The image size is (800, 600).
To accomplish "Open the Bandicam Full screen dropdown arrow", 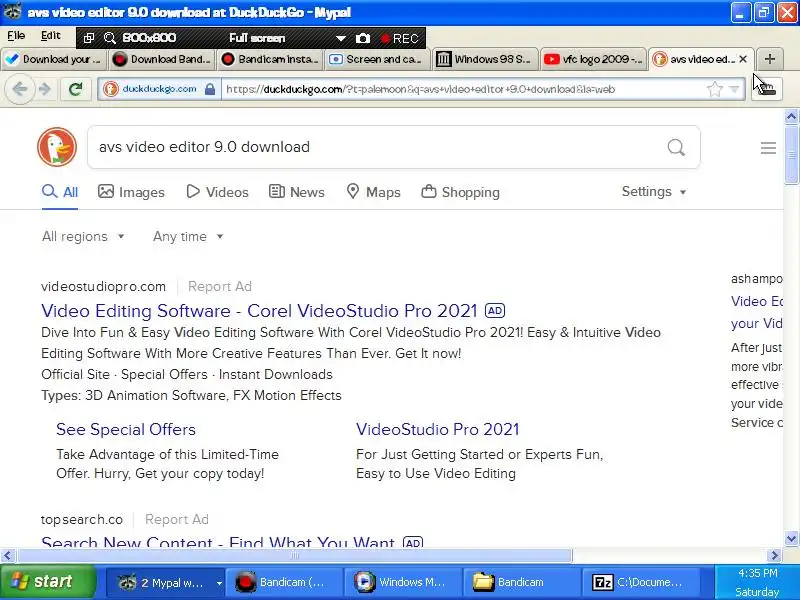I will [x=340, y=38].
